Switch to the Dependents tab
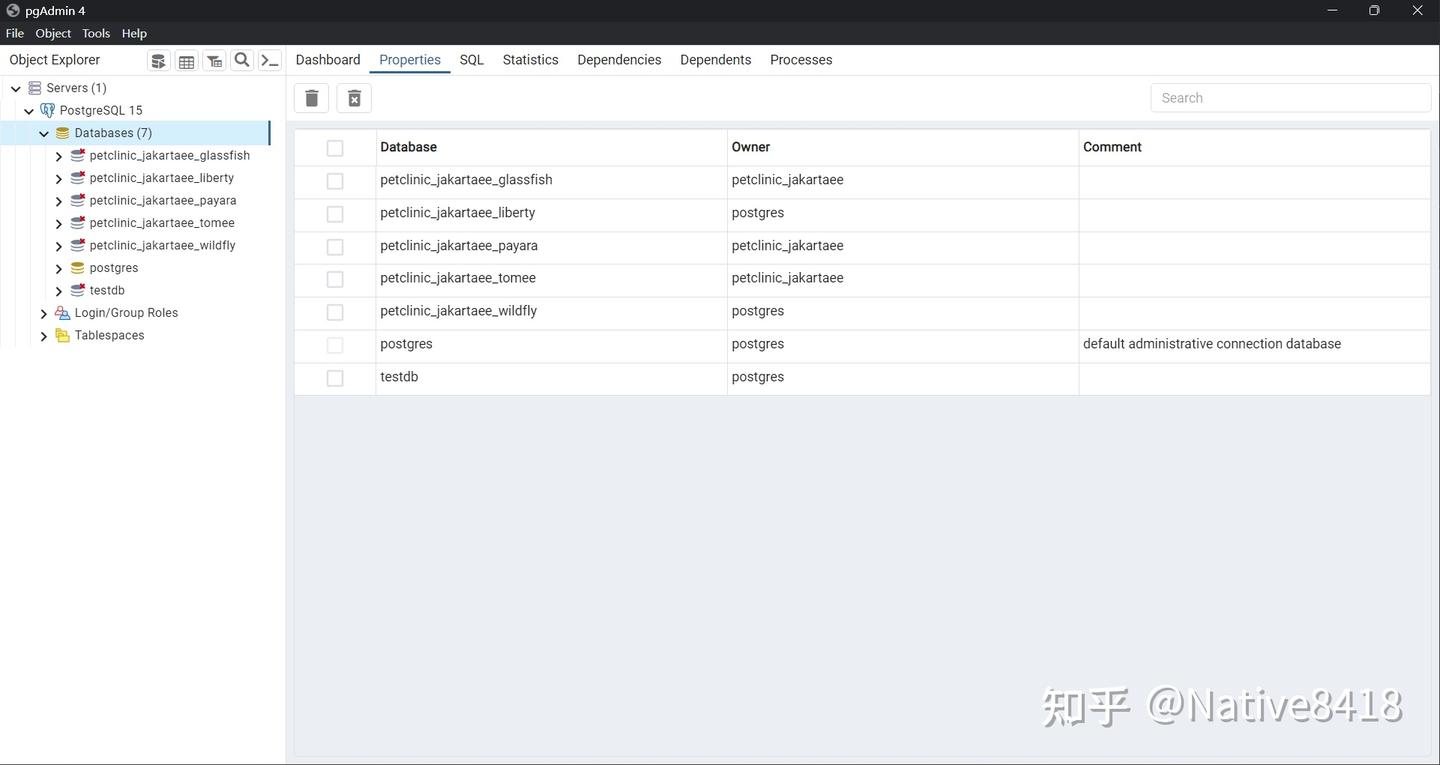Screen dimensions: 1440x765 pyautogui.click(x=715, y=60)
